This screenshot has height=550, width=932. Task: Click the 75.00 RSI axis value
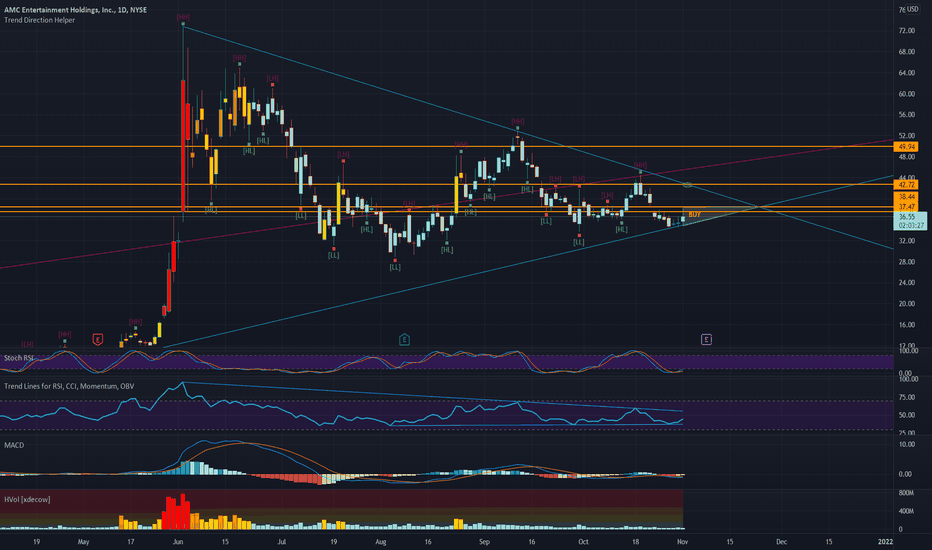point(906,398)
